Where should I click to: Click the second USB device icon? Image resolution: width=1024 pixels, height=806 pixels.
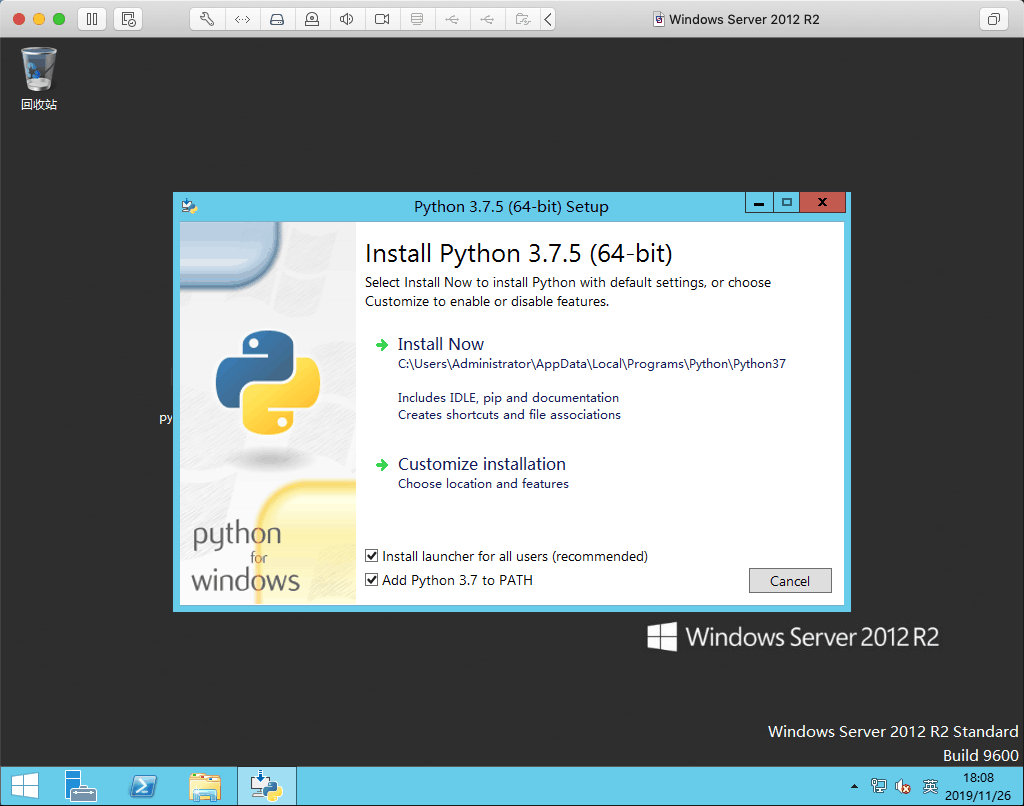[487, 19]
